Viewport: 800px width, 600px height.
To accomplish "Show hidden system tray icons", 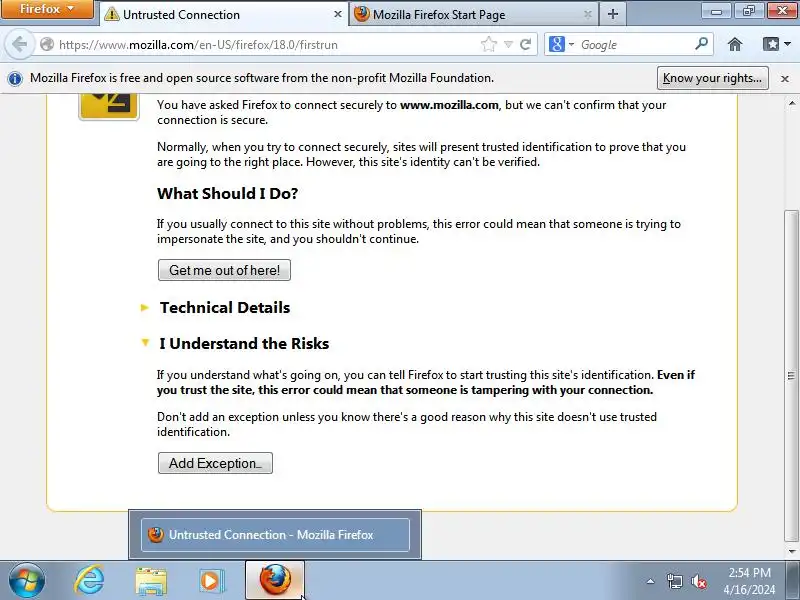I will tap(651, 581).
